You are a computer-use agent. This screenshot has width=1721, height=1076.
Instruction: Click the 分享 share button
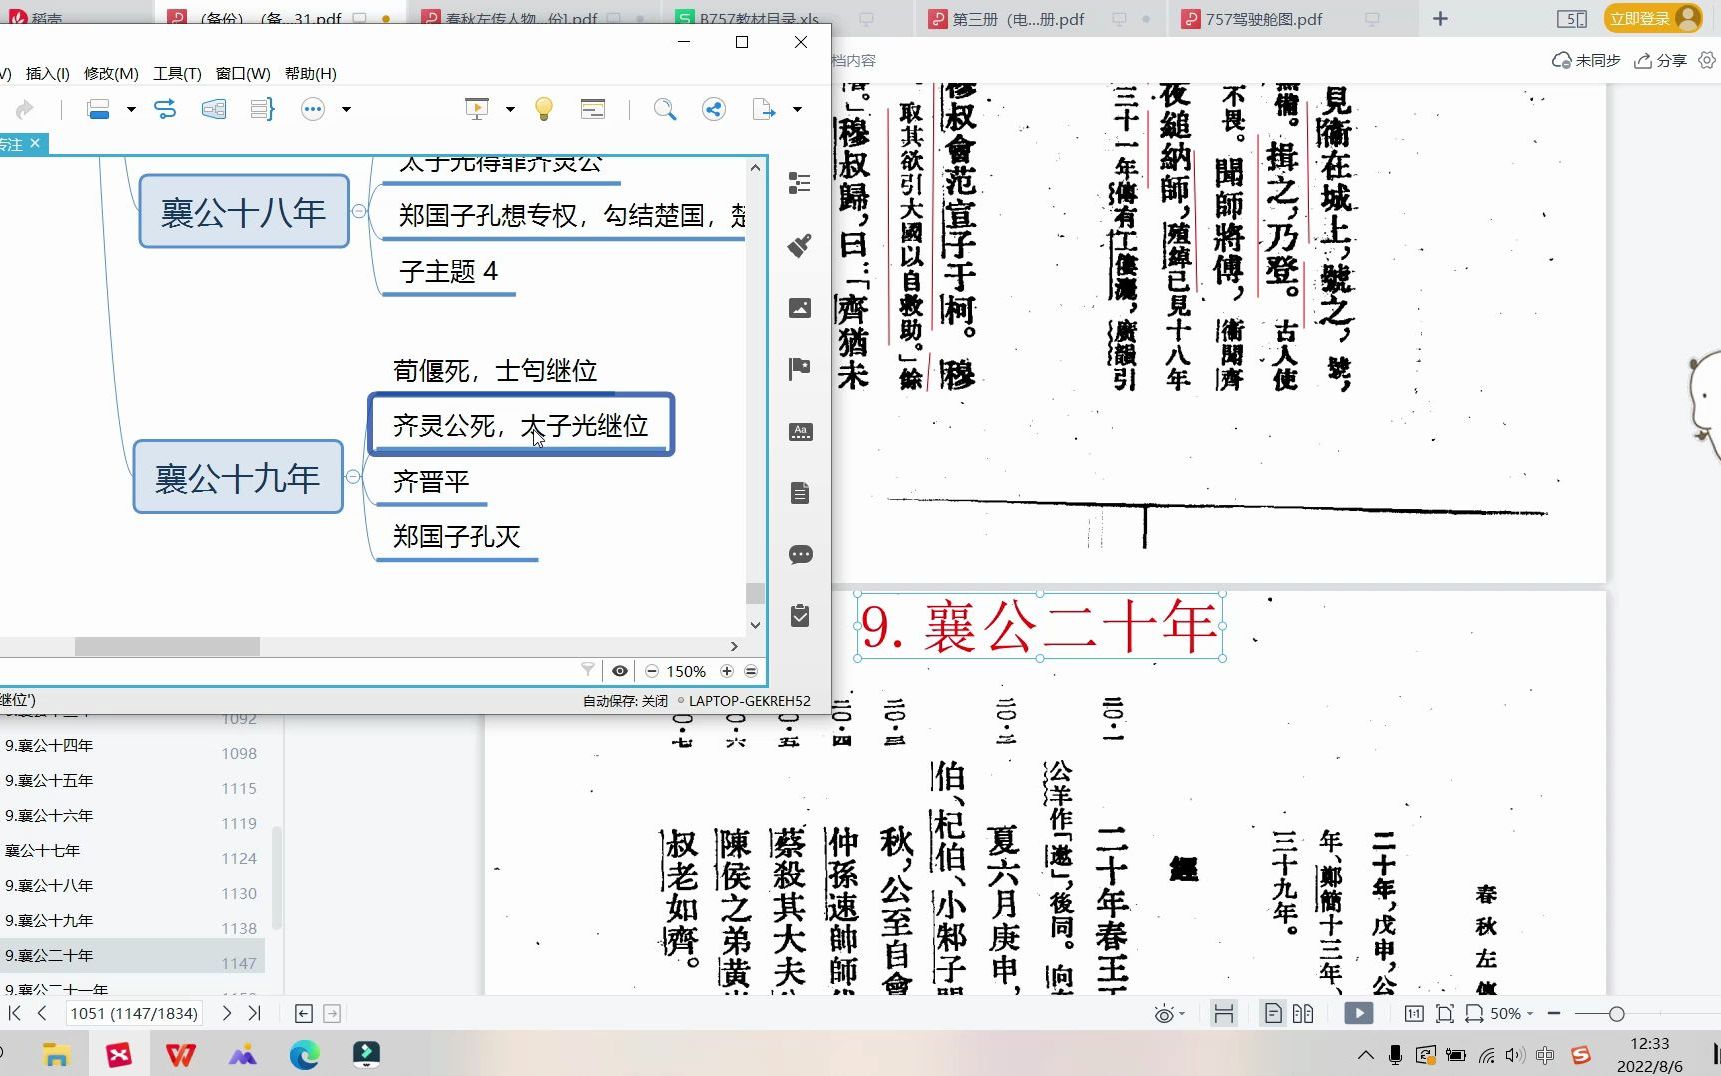pyautogui.click(x=1661, y=60)
